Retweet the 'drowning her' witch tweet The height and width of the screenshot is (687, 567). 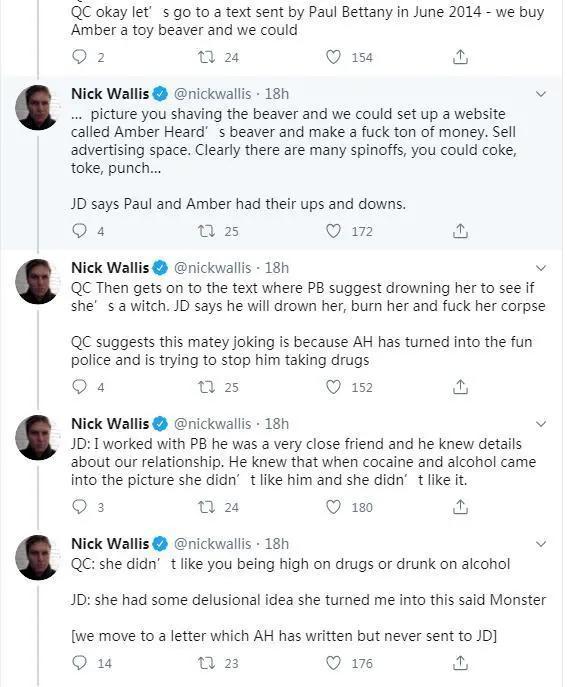point(206,387)
